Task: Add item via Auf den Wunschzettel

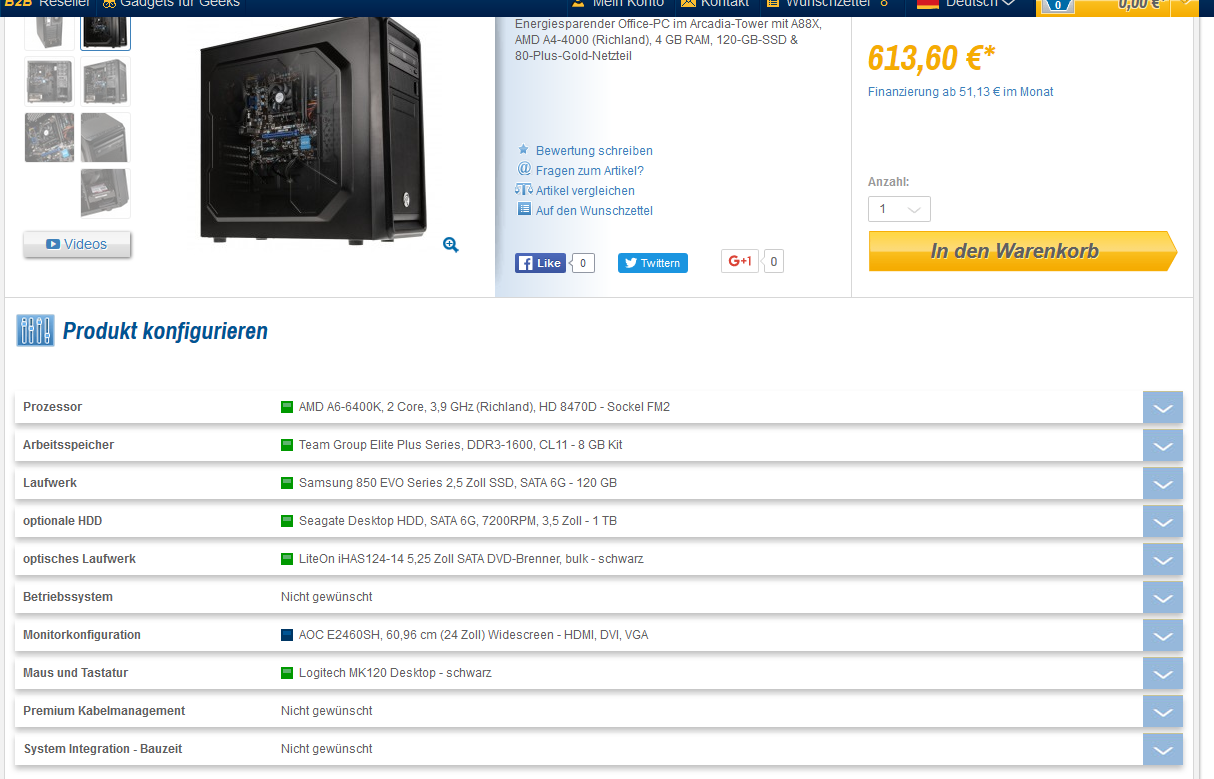Action: 594,211
